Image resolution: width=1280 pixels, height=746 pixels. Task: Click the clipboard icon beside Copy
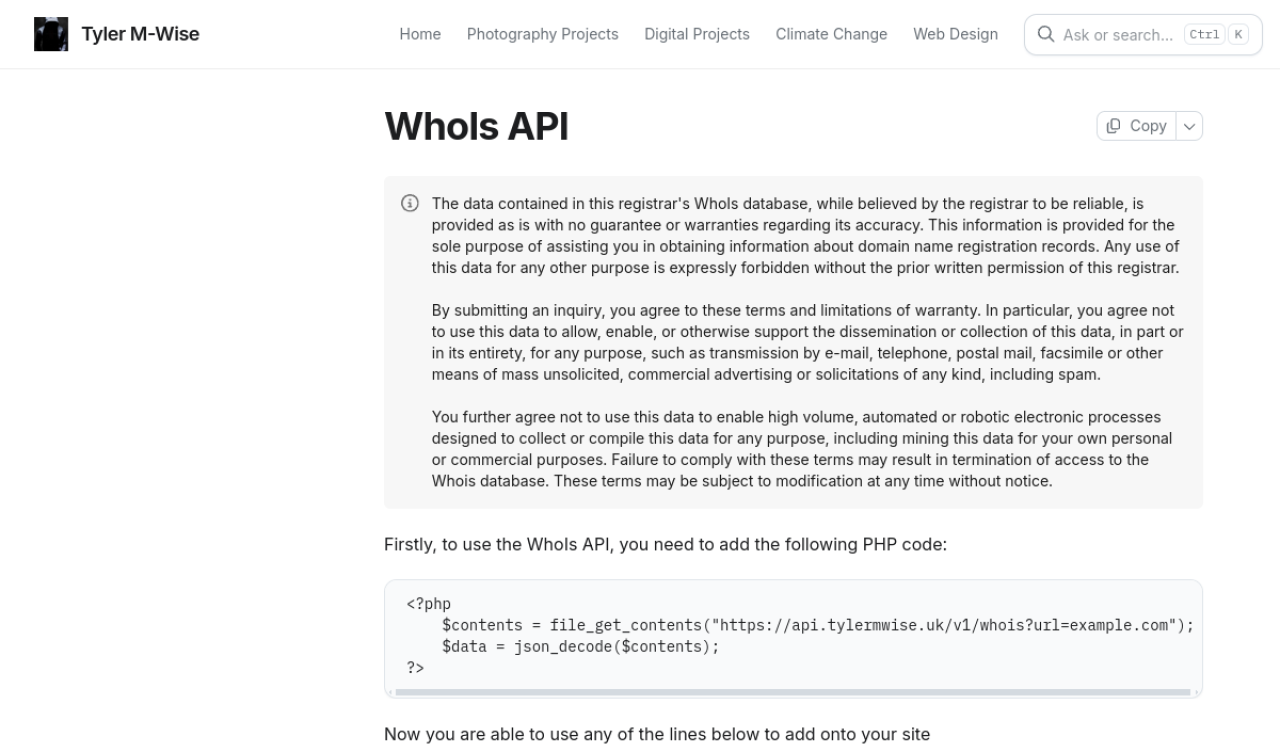click(1114, 126)
